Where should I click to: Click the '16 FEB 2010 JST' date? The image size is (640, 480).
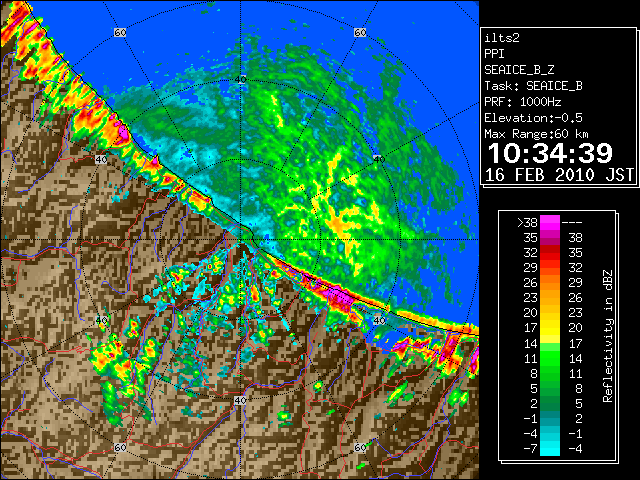pos(559,175)
